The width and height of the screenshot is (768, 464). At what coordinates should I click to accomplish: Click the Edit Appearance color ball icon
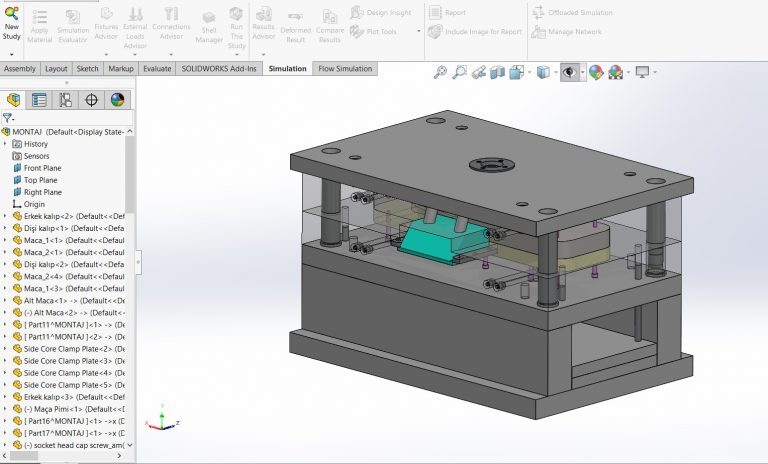(595, 72)
